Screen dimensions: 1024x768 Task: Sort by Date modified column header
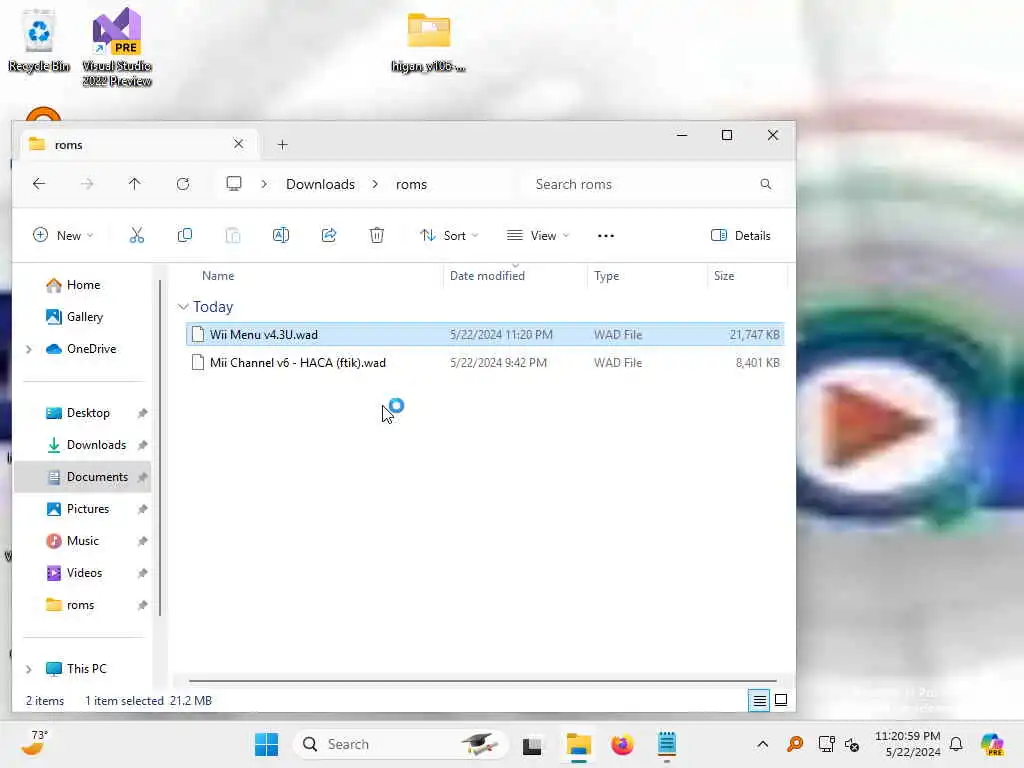(x=487, y=276)
